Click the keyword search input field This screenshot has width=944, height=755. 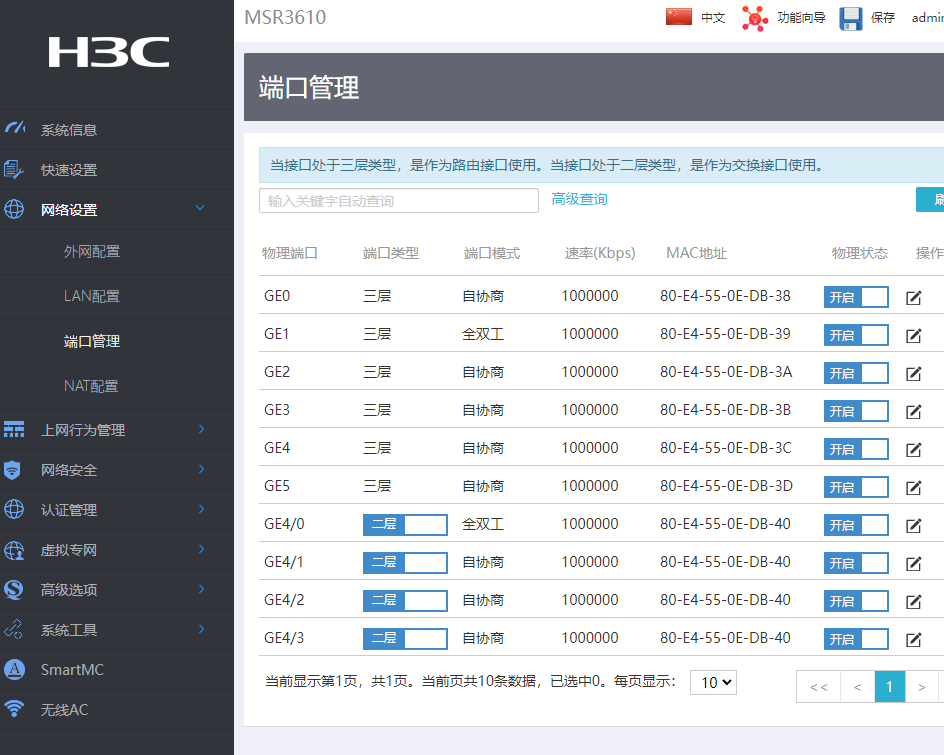tap(399, 200)
